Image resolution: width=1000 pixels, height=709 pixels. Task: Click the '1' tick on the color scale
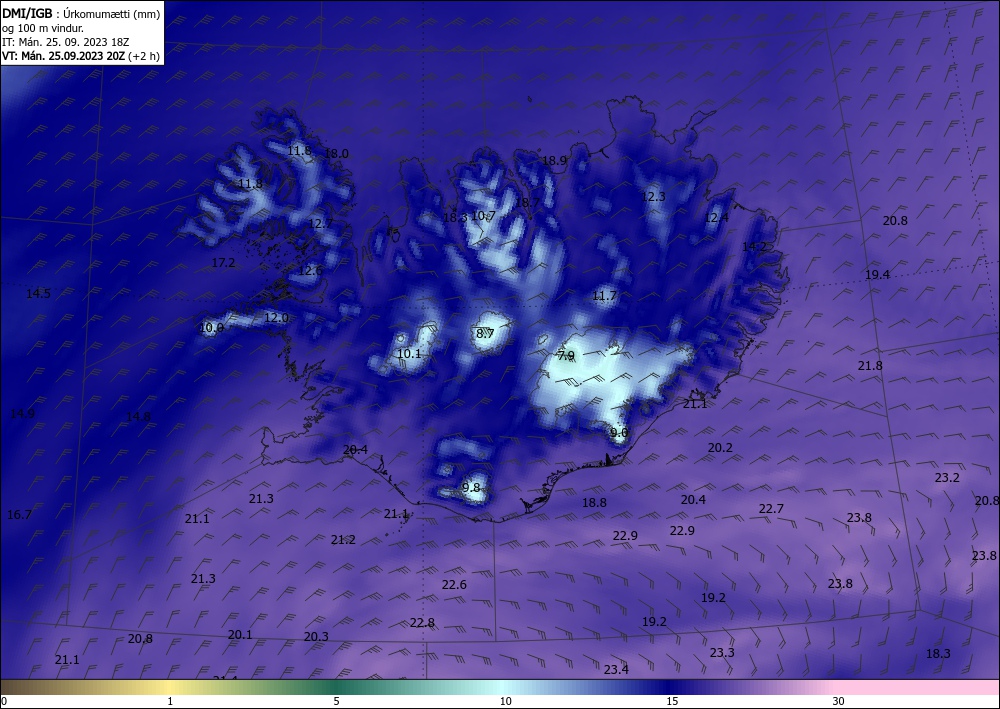tap(170, 701)
